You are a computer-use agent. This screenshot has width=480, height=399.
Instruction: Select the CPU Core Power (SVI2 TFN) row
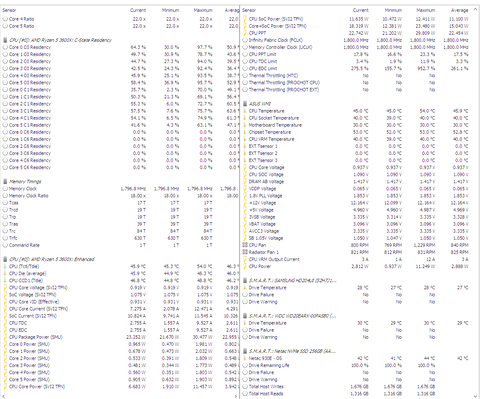pyautogui.click(x=120, y=387)
